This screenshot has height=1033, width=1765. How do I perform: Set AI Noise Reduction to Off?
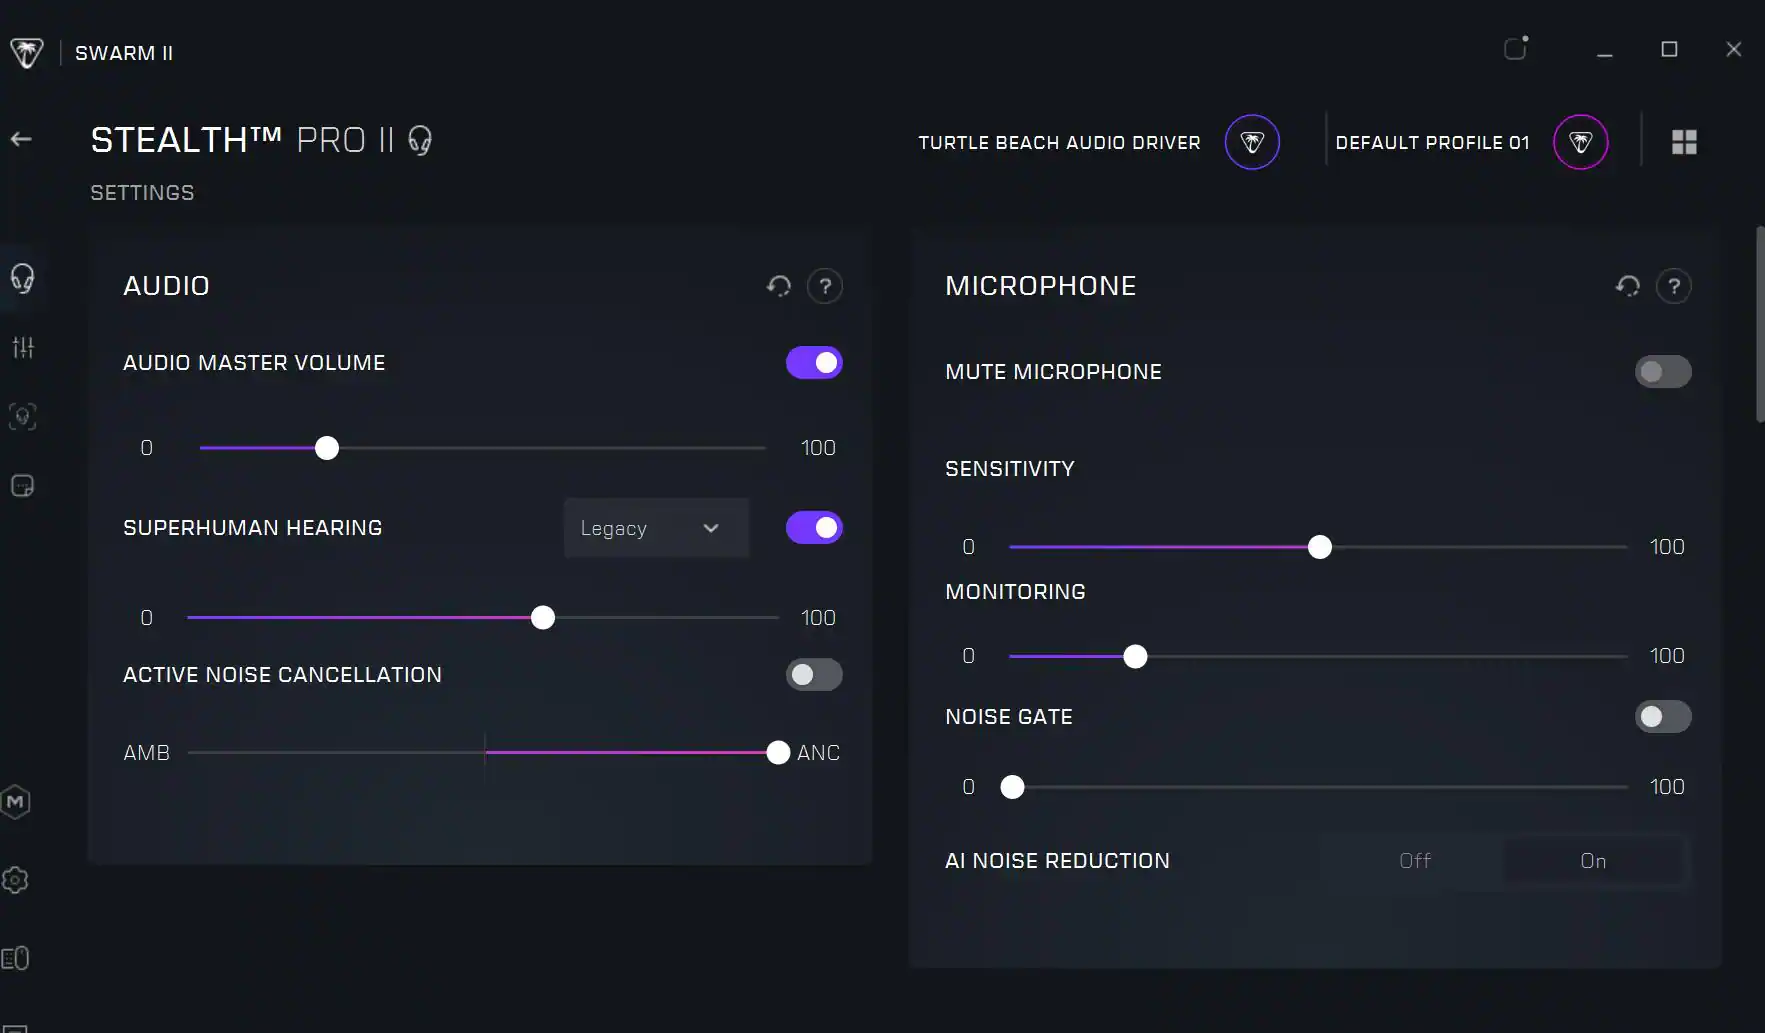pyautogui.click(x=1414, y=861)
